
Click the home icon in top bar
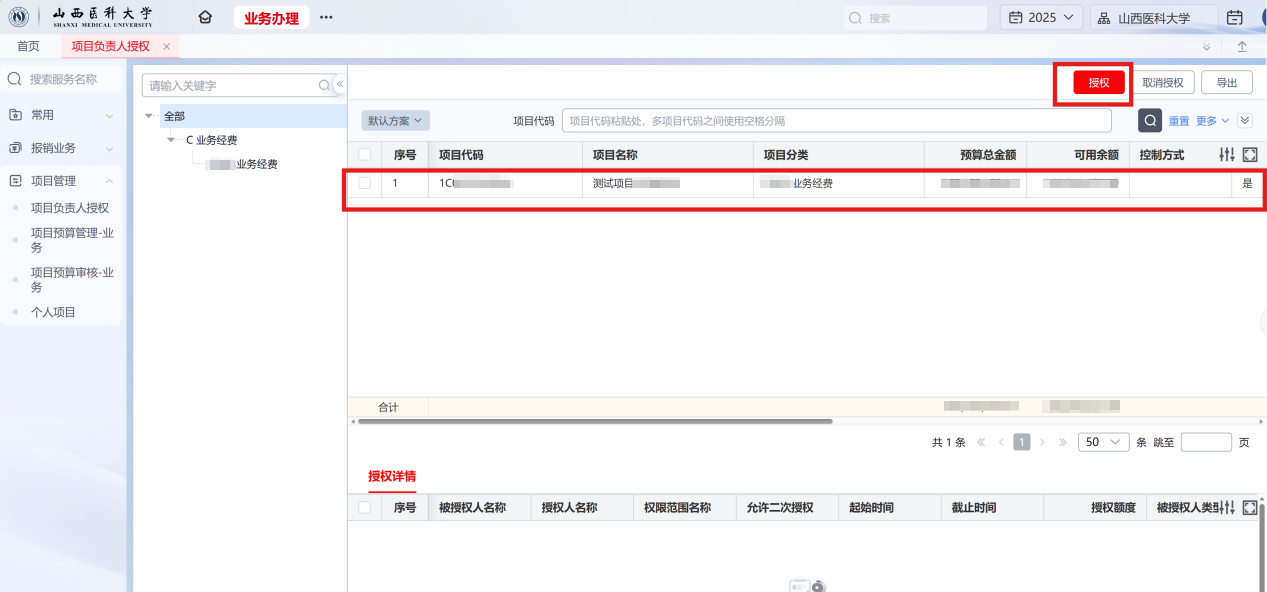(205, 18)
